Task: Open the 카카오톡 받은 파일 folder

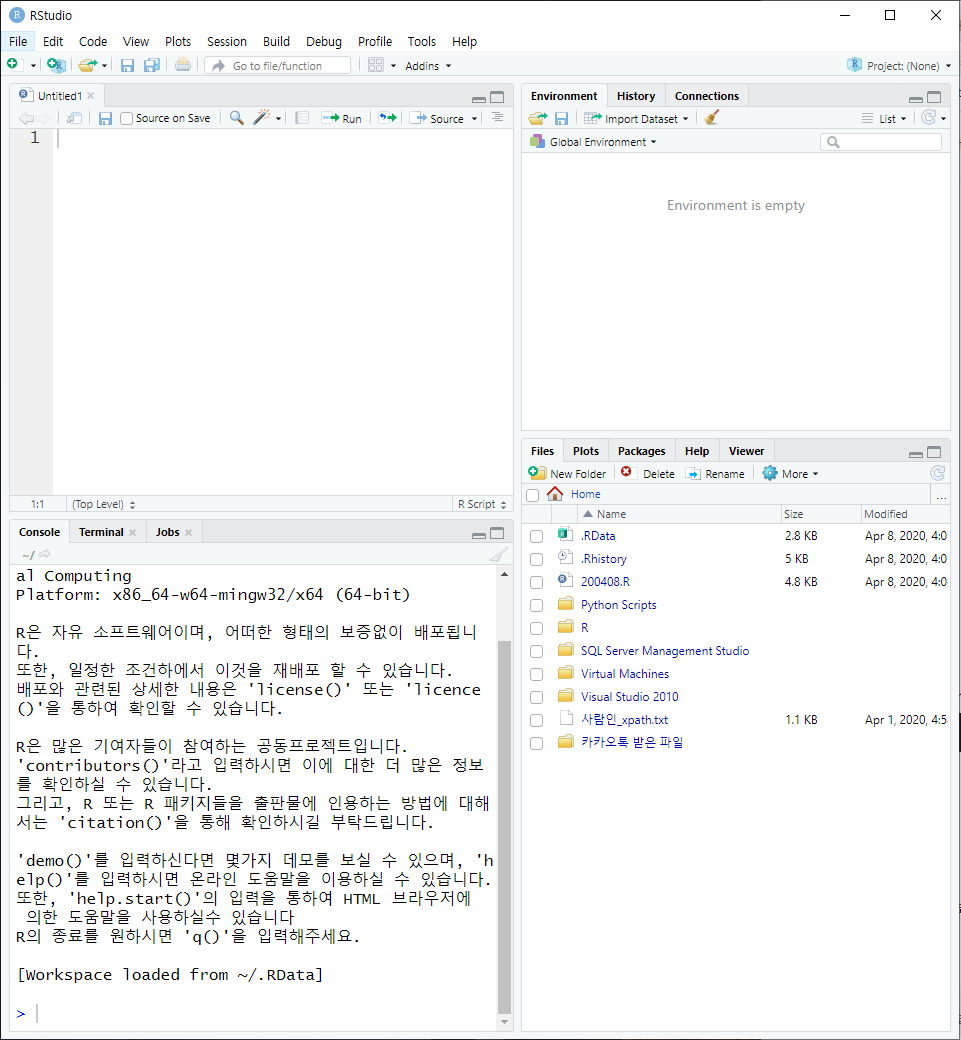Action: coord(631,742)
